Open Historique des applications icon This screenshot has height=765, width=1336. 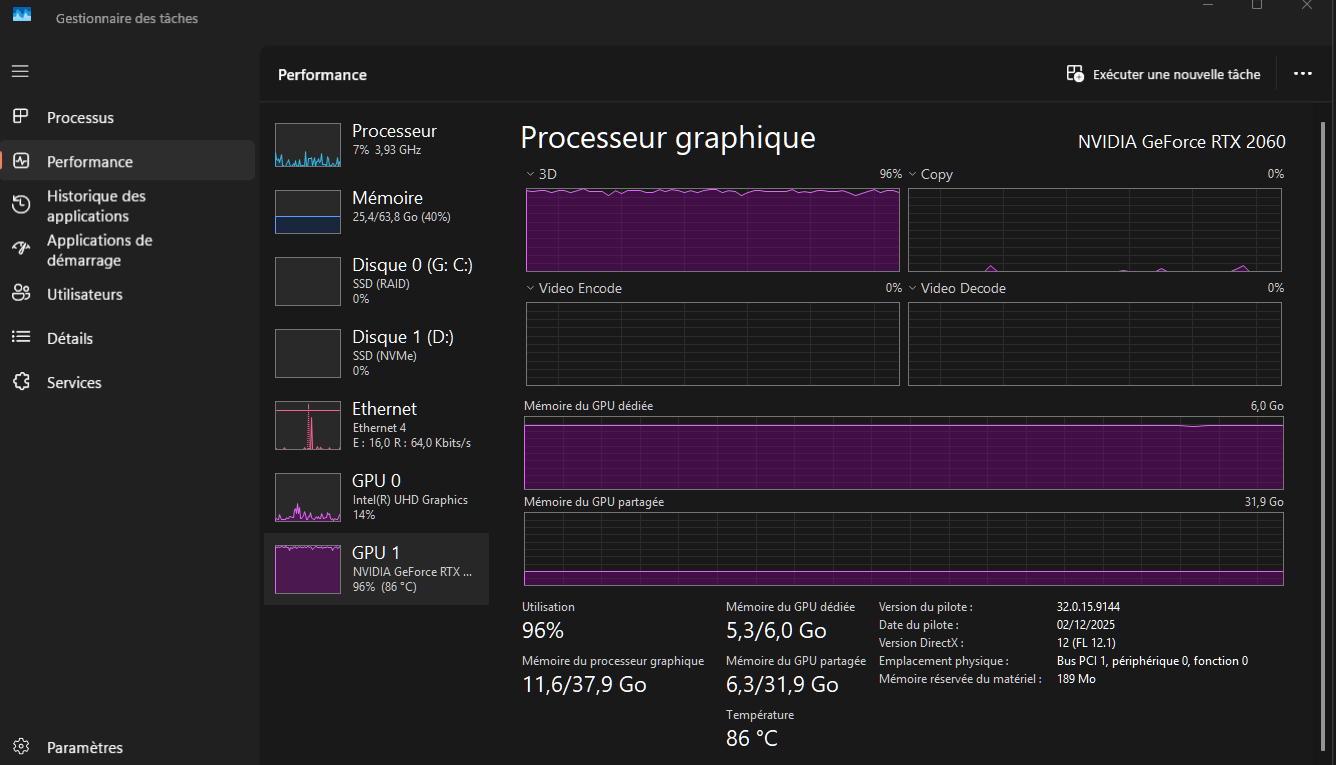(x=21, y=205)
